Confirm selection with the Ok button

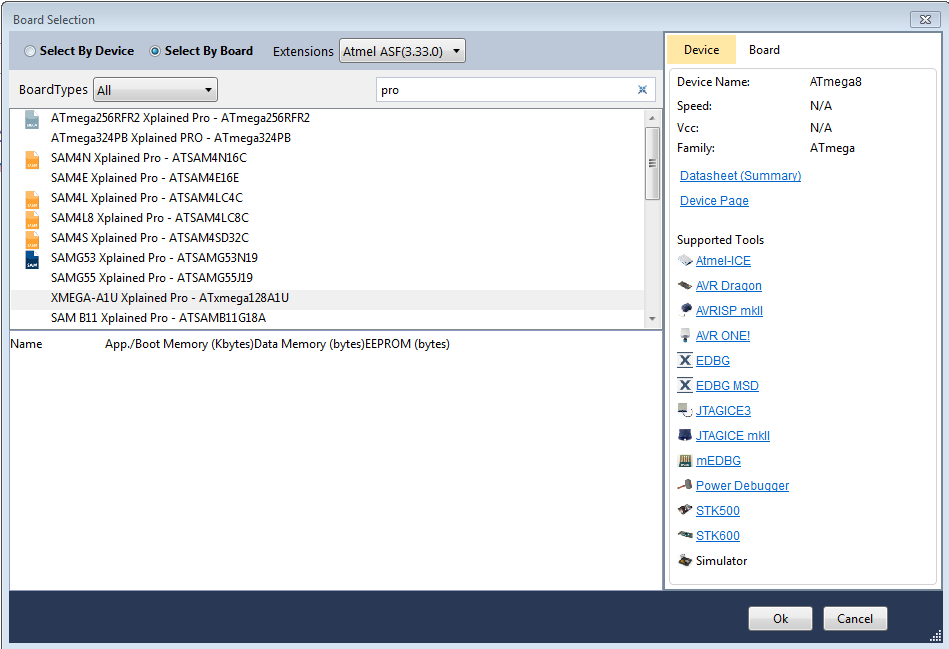point(780,619)
